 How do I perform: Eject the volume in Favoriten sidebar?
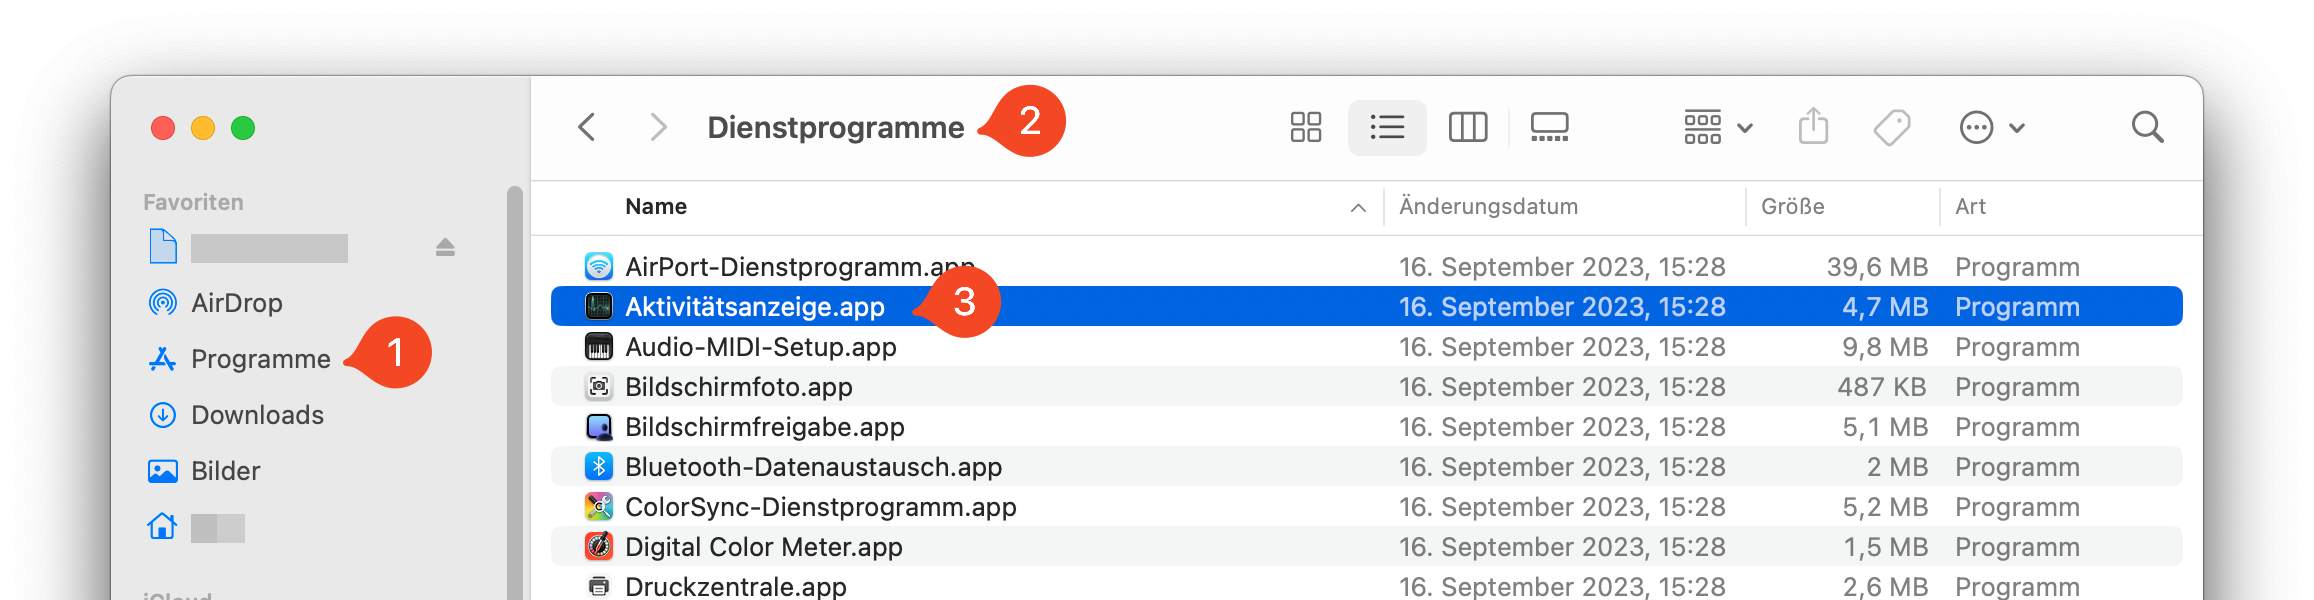pos(445,247)
